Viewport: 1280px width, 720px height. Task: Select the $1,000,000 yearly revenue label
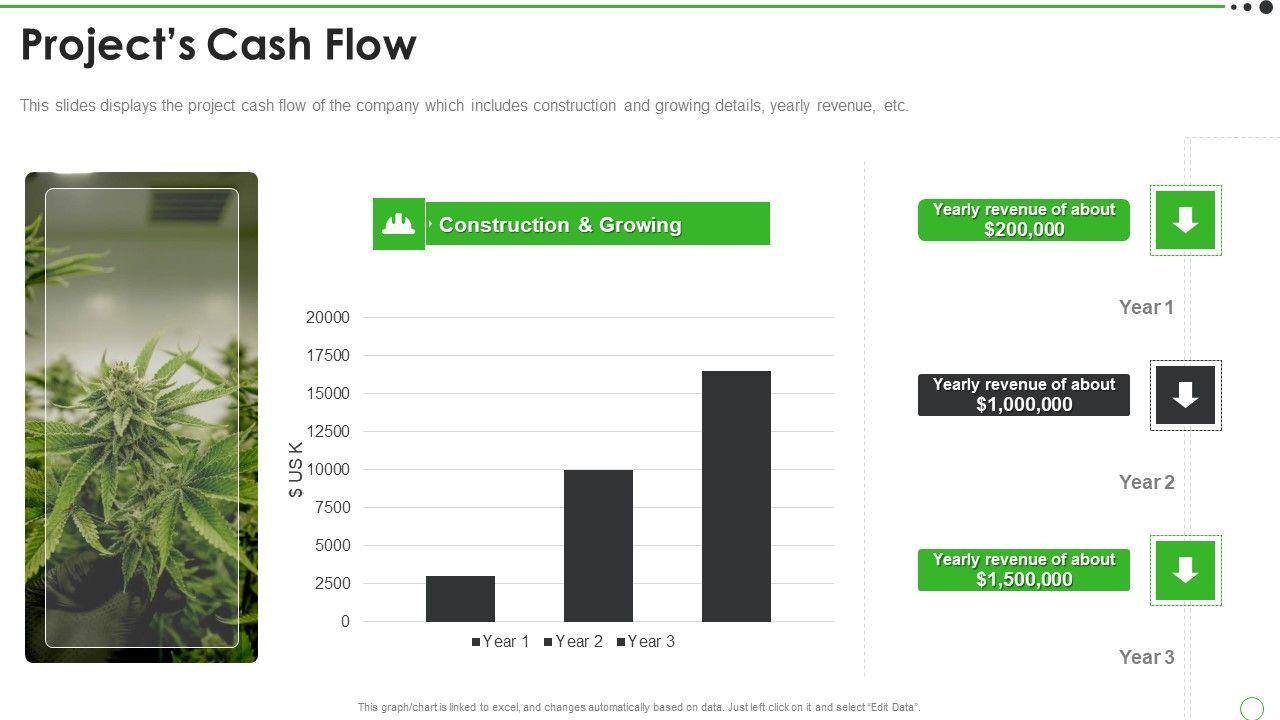pos(1023,395)
